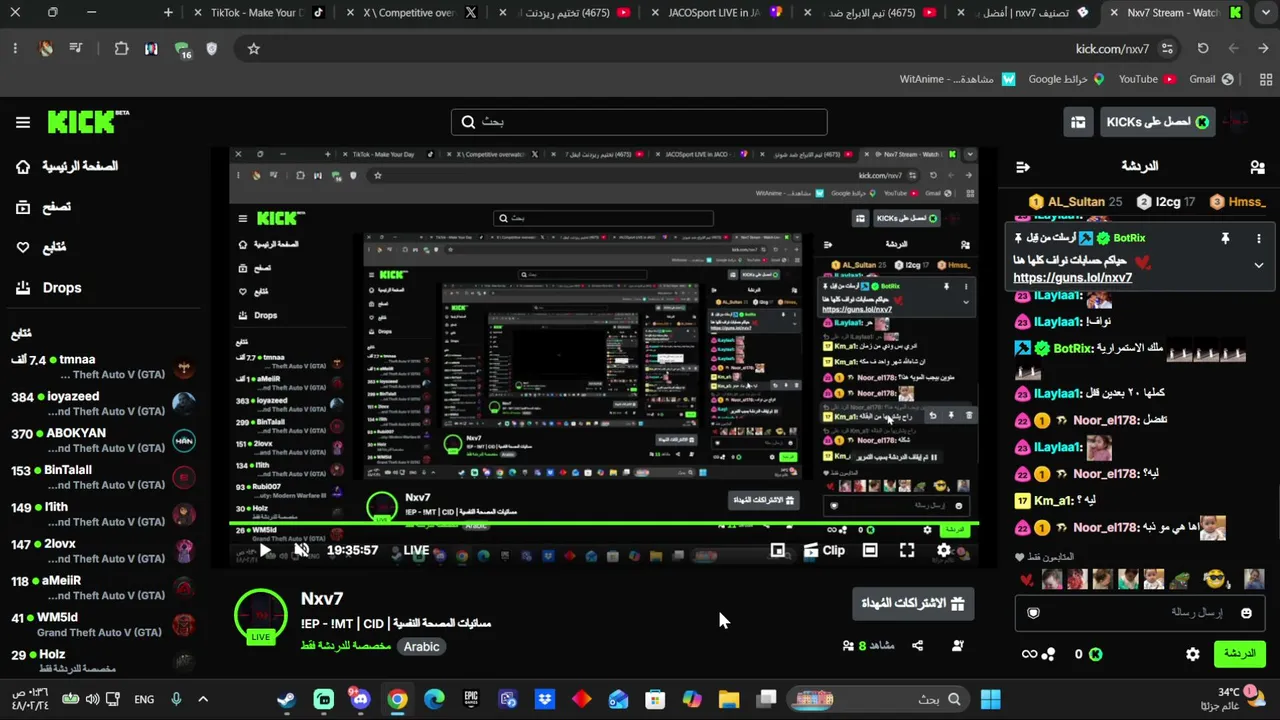The width and height of the screenshot is (1280, 720).
Task: Open the emoji picker in chat box
Action: coord(1246,613)
